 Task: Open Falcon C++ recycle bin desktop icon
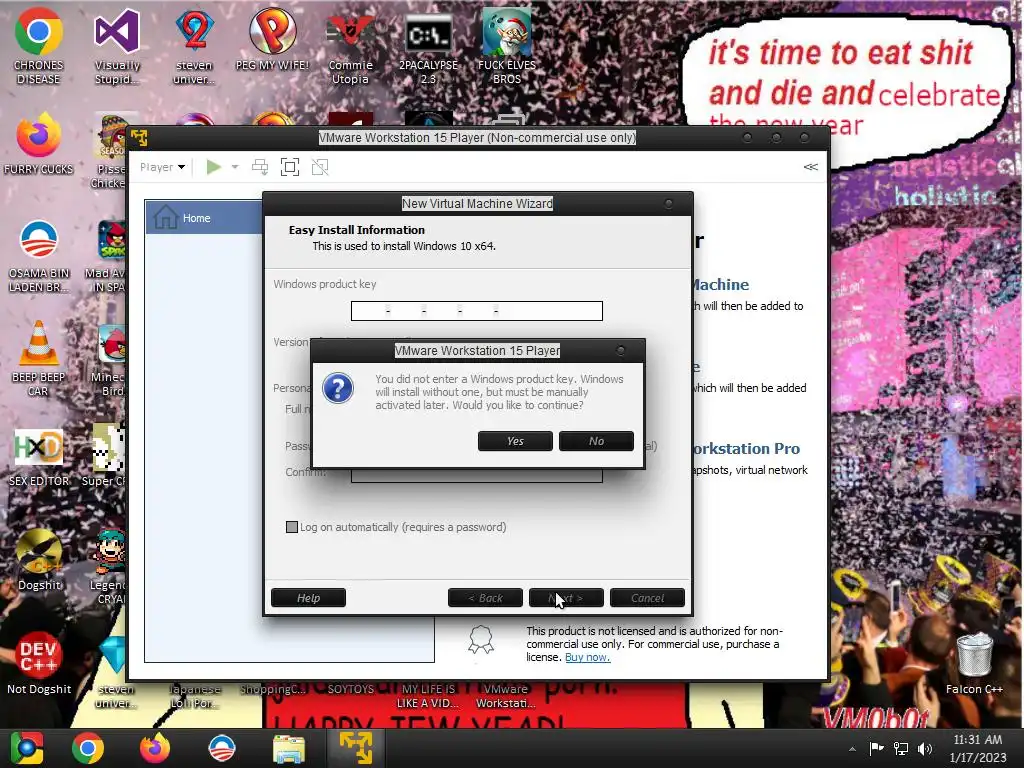(x=974, y=663)
